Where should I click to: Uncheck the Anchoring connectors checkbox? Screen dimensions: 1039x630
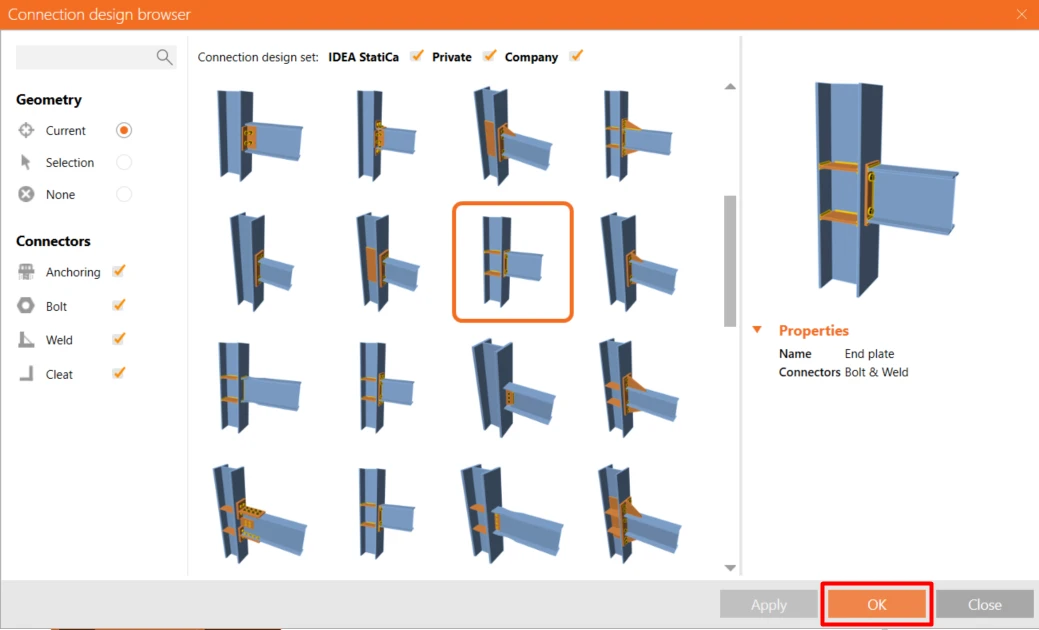pos(119,271)
